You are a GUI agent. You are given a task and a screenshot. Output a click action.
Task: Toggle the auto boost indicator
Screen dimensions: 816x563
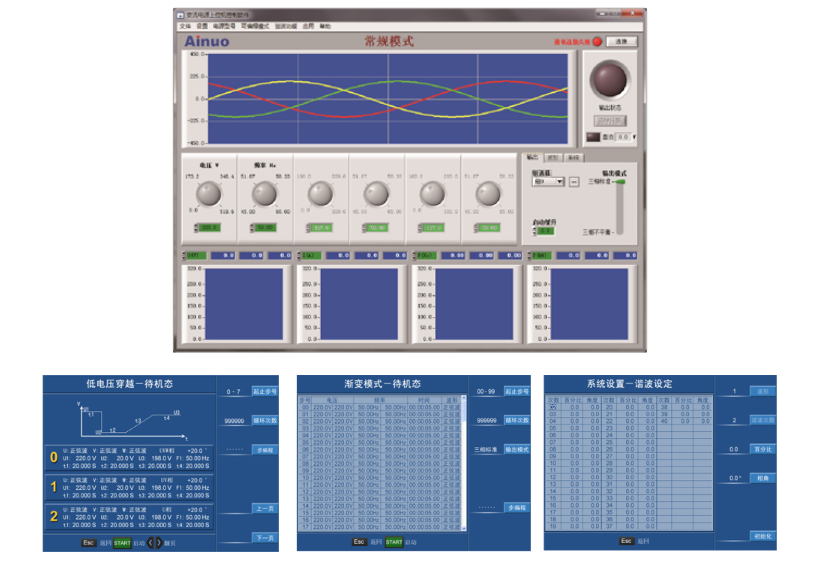pyautogui.click(x=545, y=231)
